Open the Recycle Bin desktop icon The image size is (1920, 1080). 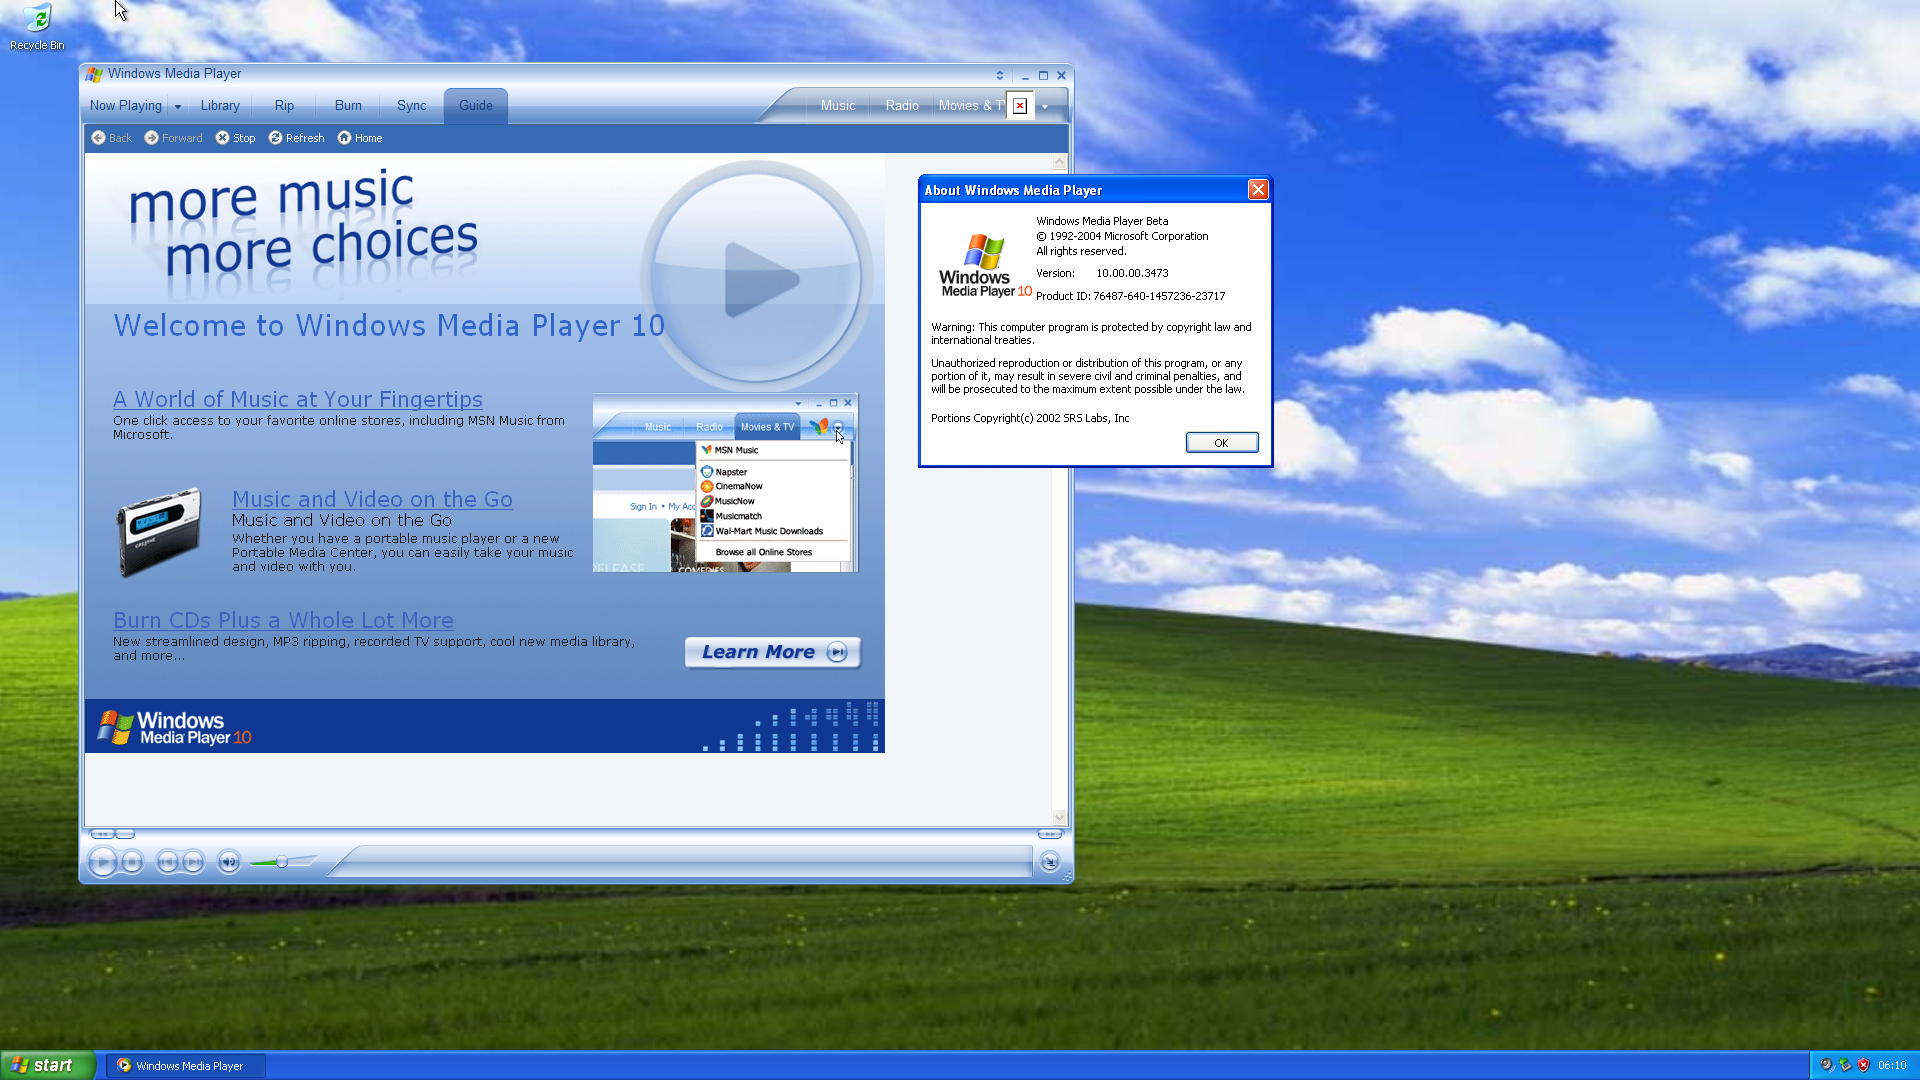[37, 27]
